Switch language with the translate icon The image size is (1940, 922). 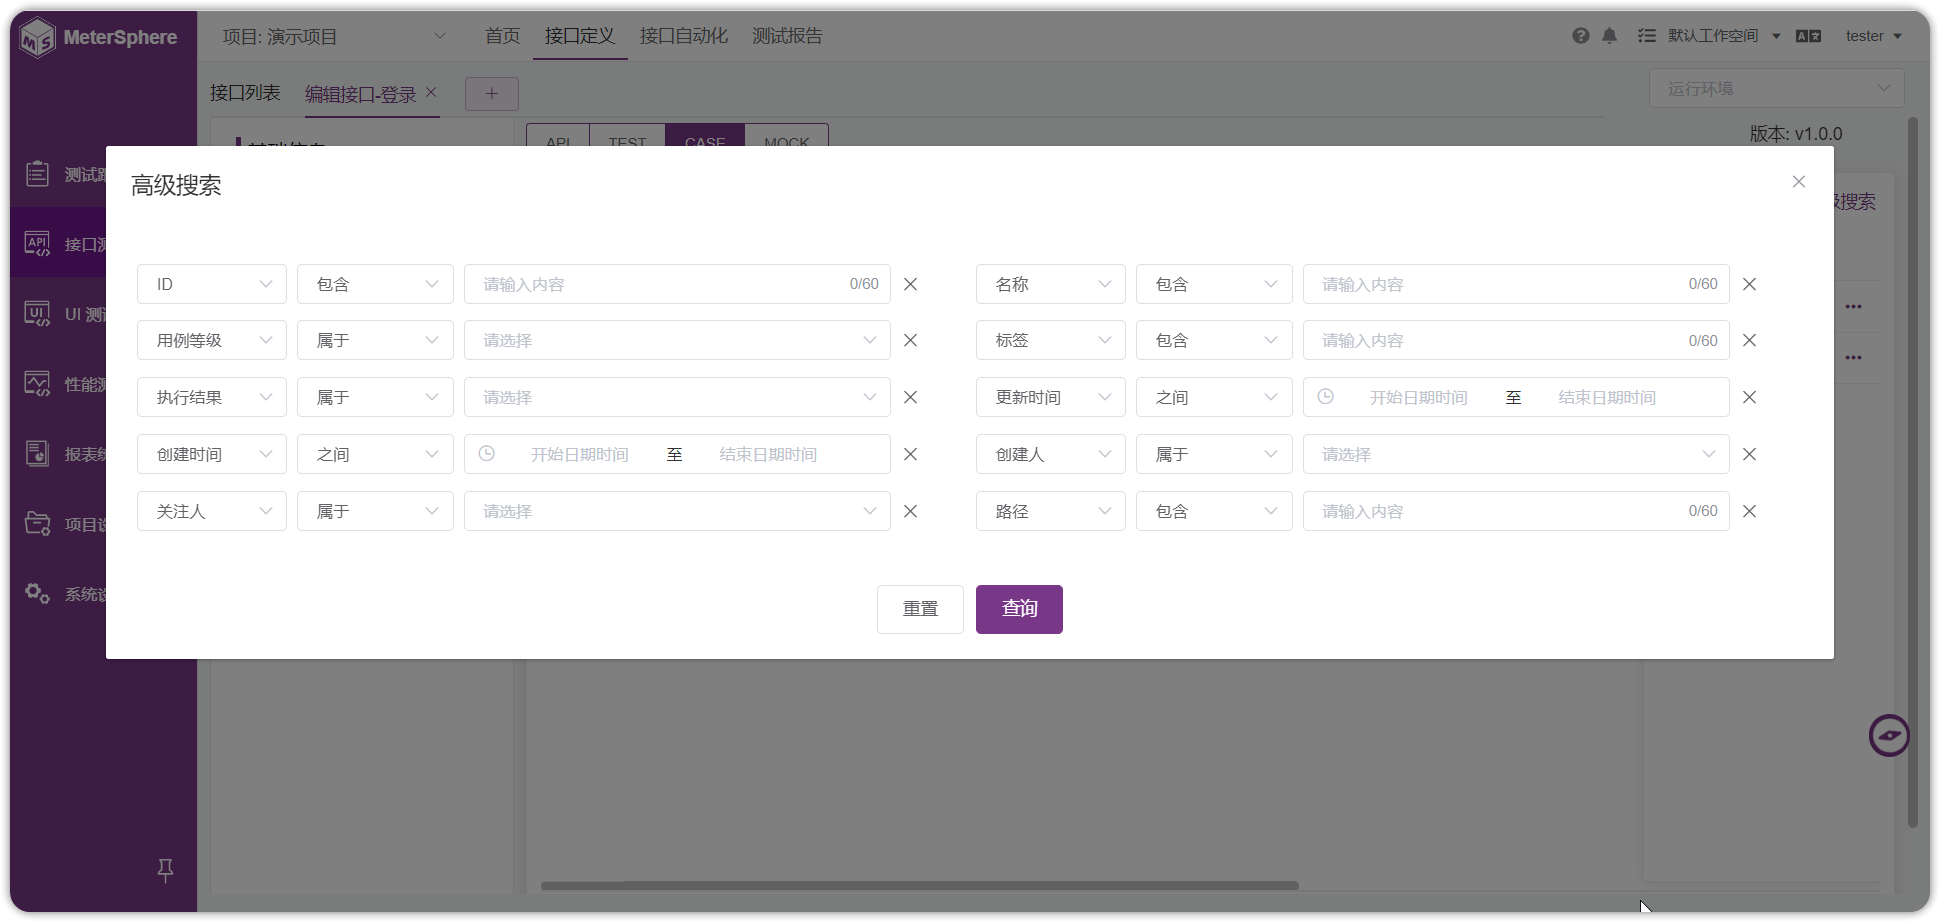click(1808, 36)
